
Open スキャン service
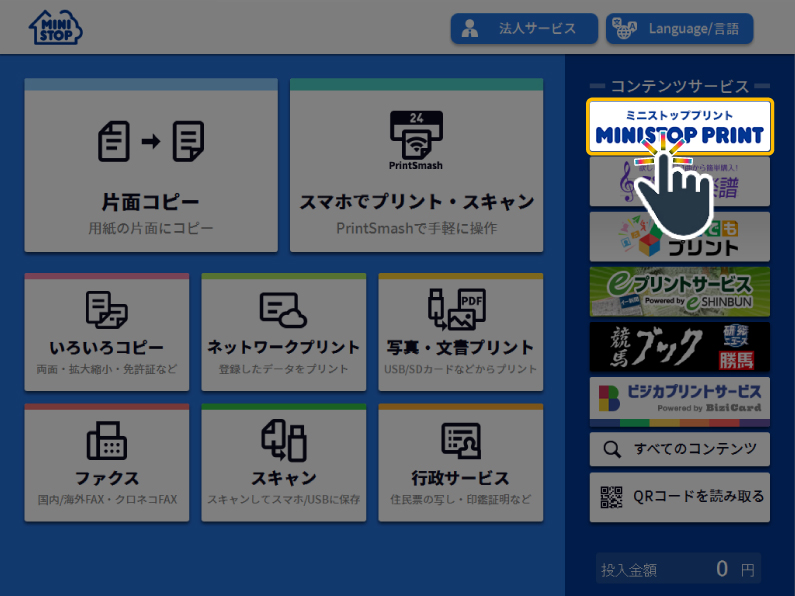[283, 463]
